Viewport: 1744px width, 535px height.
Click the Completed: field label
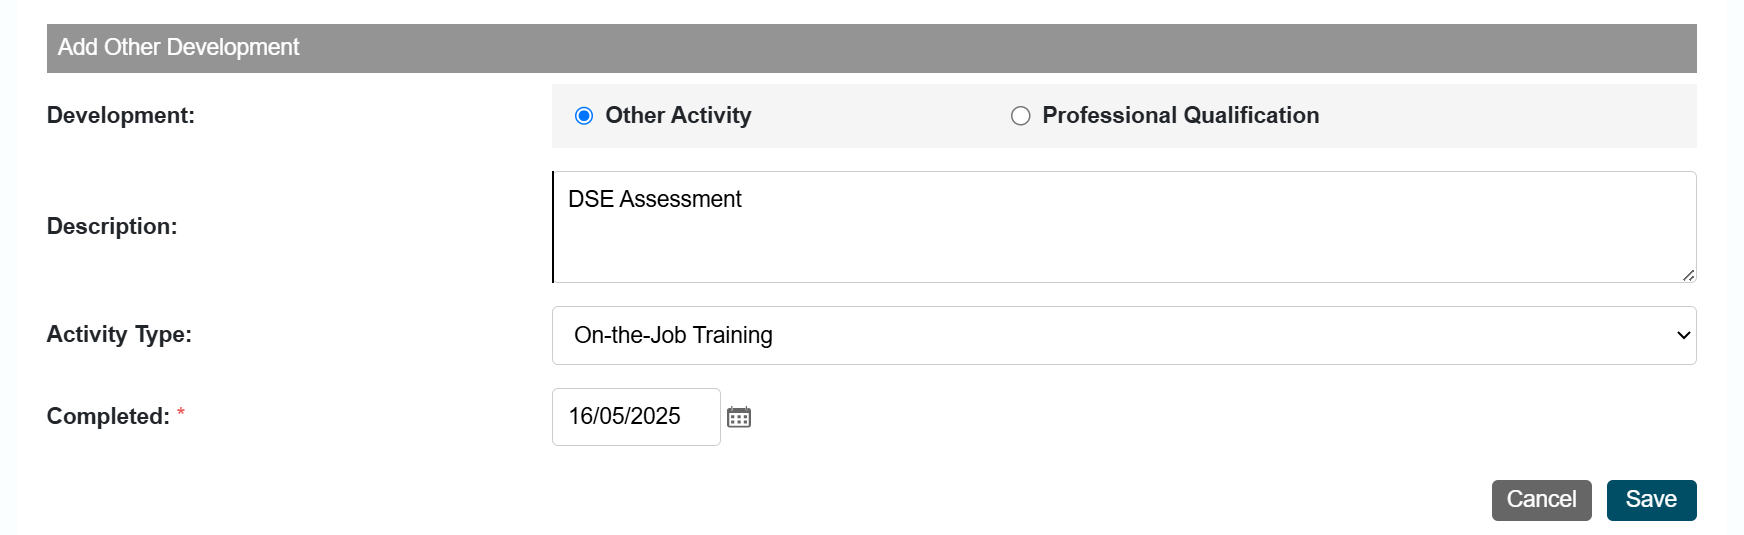[108, 417]
